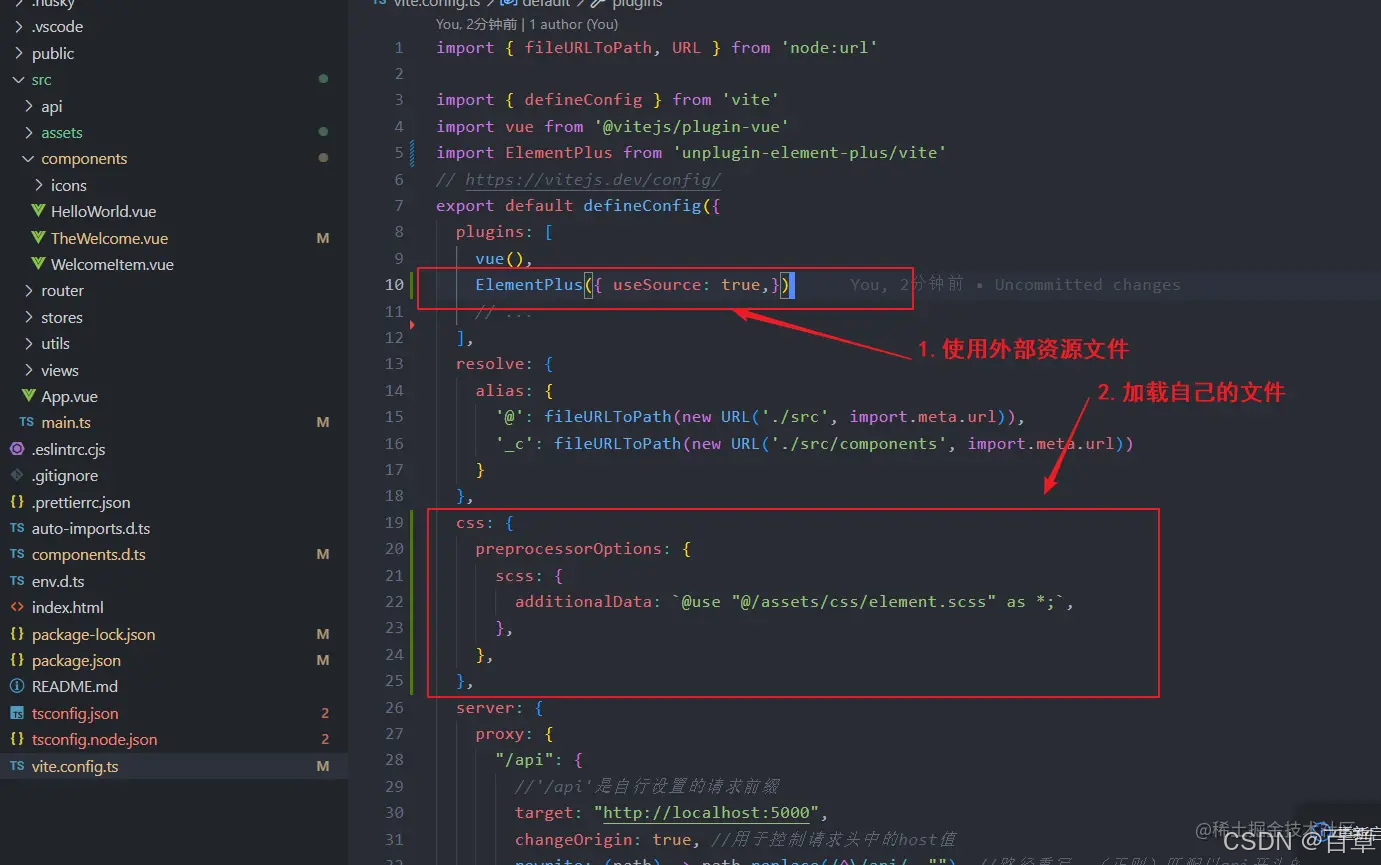Expand the utils folder chevron
The image size is (1381, 865).
tap(28, 344)
